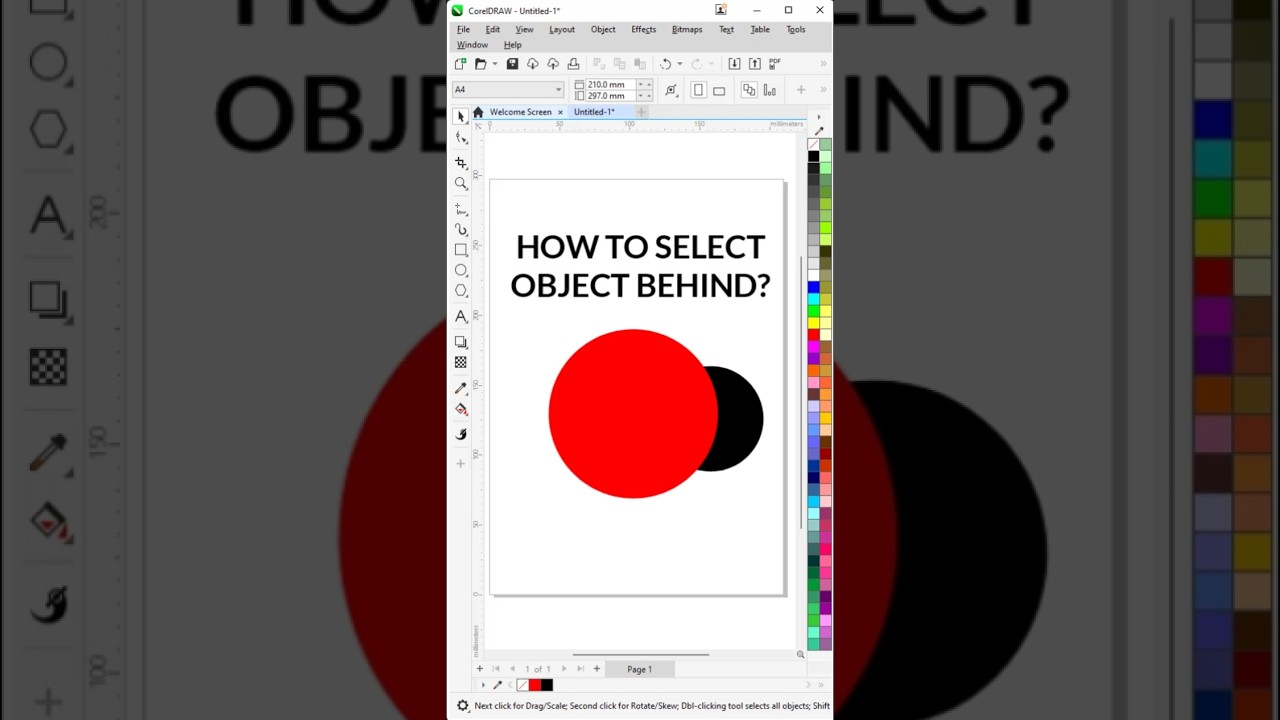Toggle Portrait page orientation
The width and height of the screenshot is (1280, 720).
pos(698,90)
